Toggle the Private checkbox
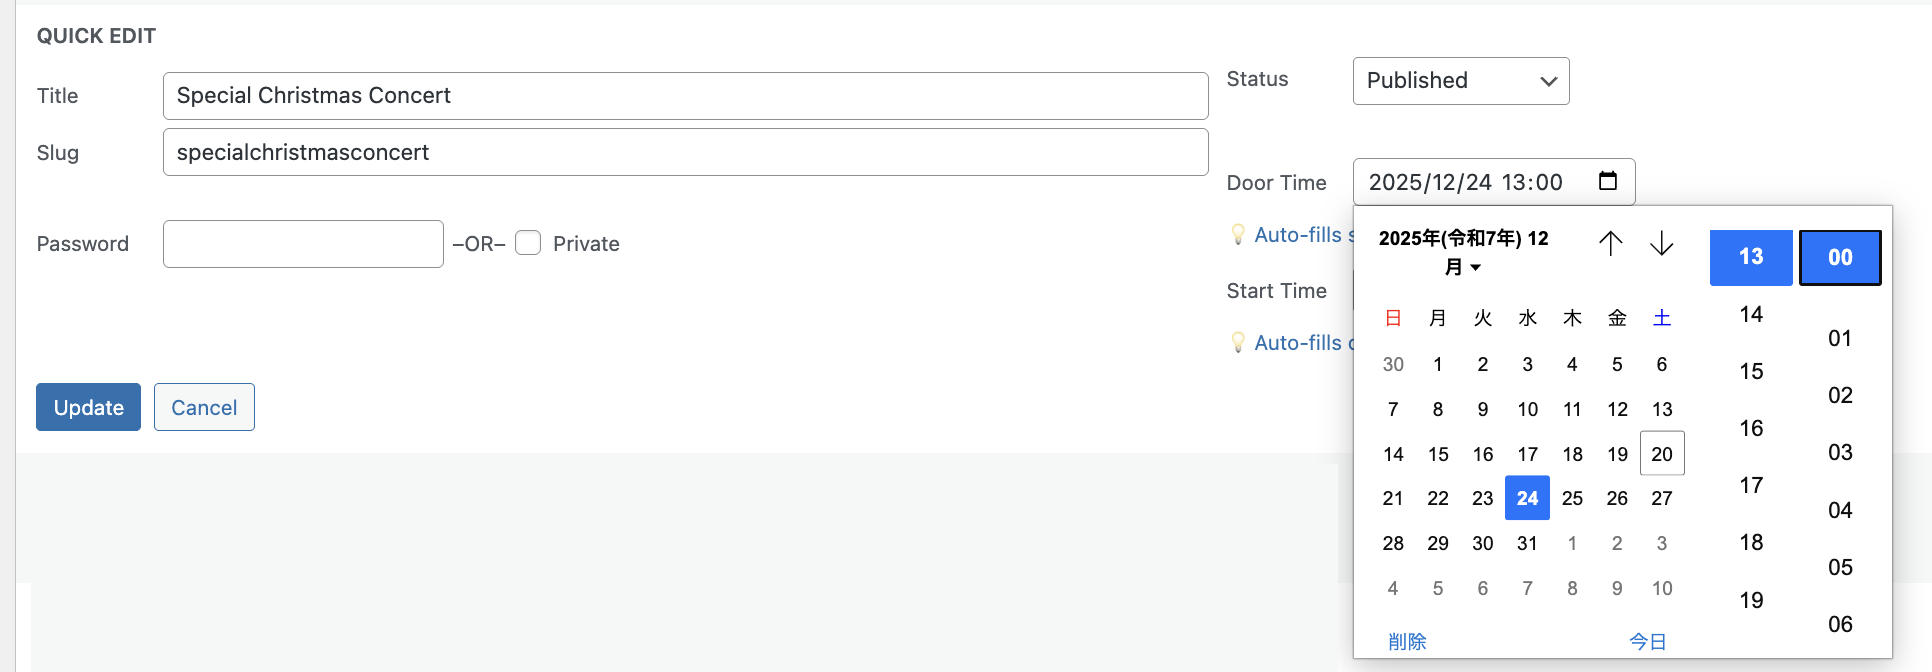Image resolution: width=1932 pixels, height=672 pixels. [x=528, y=243]
